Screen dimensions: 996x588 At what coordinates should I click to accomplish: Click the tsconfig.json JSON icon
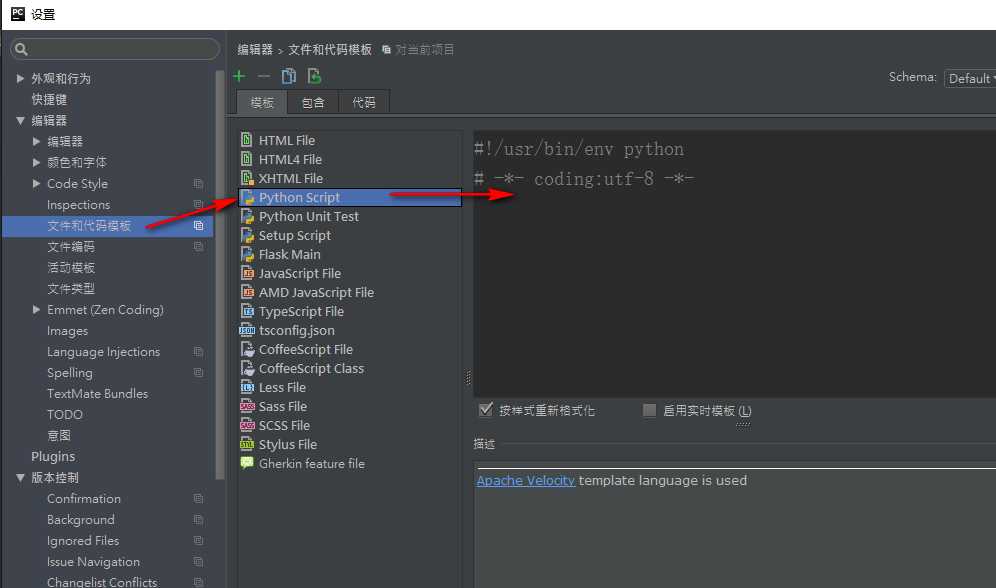[x=247, y=330]
